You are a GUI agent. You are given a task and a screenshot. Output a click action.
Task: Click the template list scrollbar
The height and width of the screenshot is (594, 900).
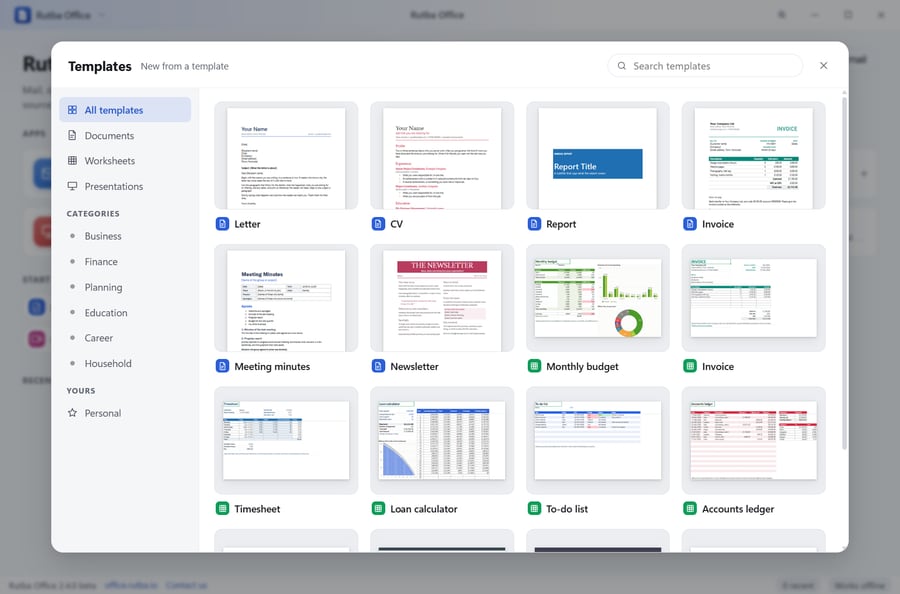[844, 273]
